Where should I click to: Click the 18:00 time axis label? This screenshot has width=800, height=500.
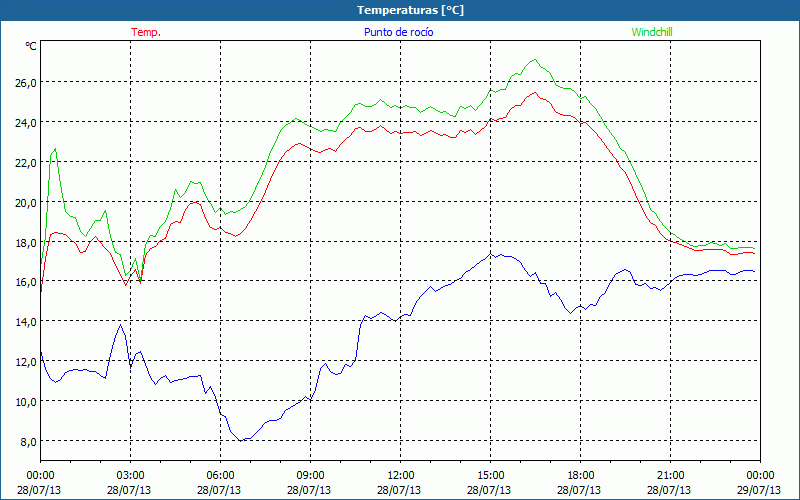581,476
